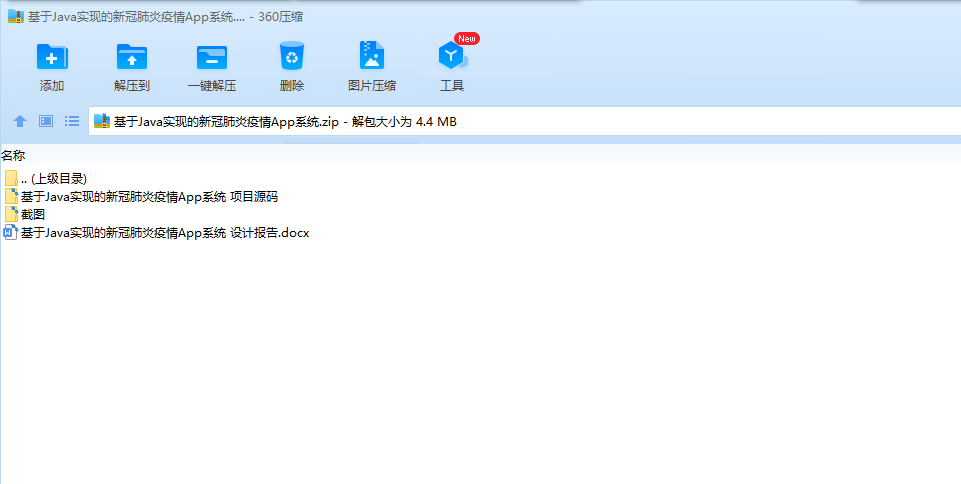Viewport: 961px width, 484px height.
Task: Open the 工具 (Tools) icon
Action: (452, 56)
